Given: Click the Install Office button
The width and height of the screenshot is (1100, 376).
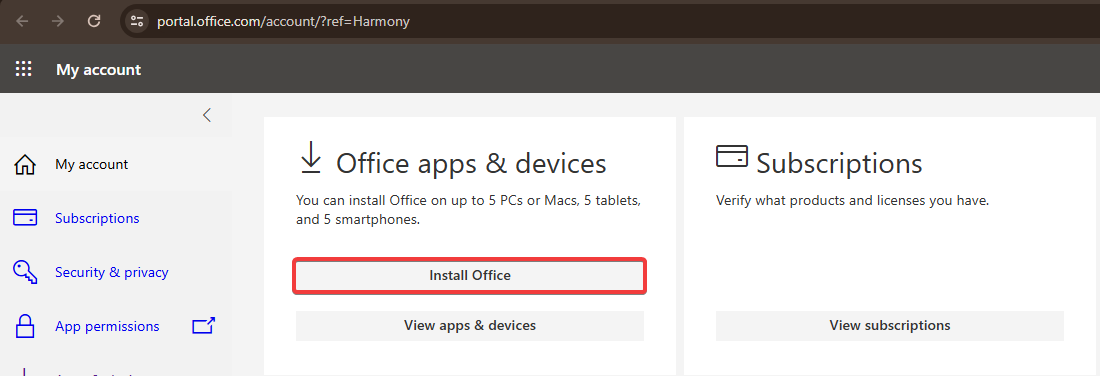Looking at the screenshot, I should click(469, 276).
